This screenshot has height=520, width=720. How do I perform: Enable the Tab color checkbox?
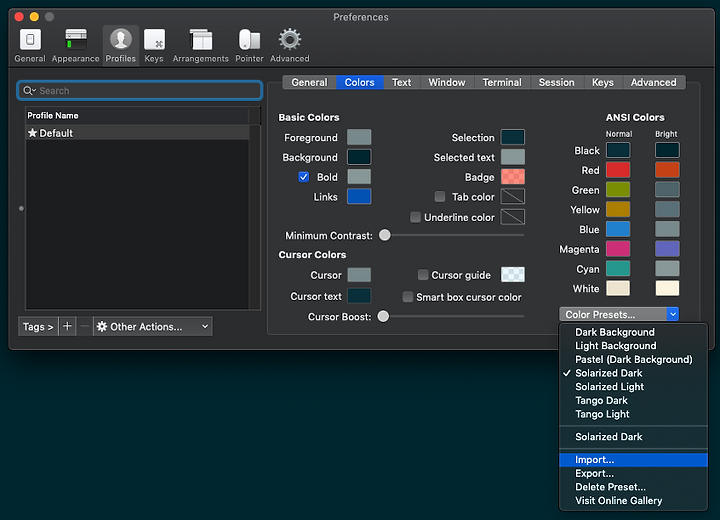(440, 197)
